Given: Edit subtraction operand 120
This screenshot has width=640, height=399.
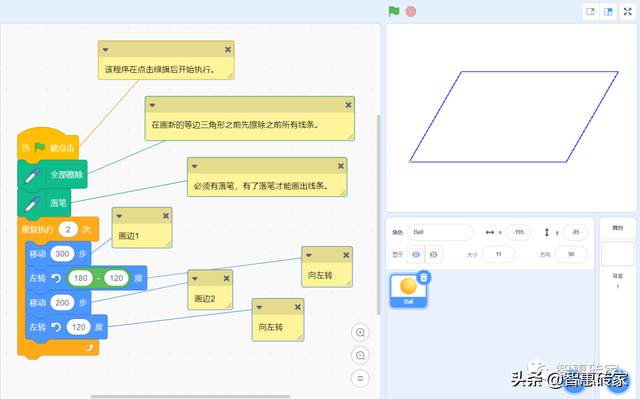Looking at the screenshot, I should coord(116,278).
